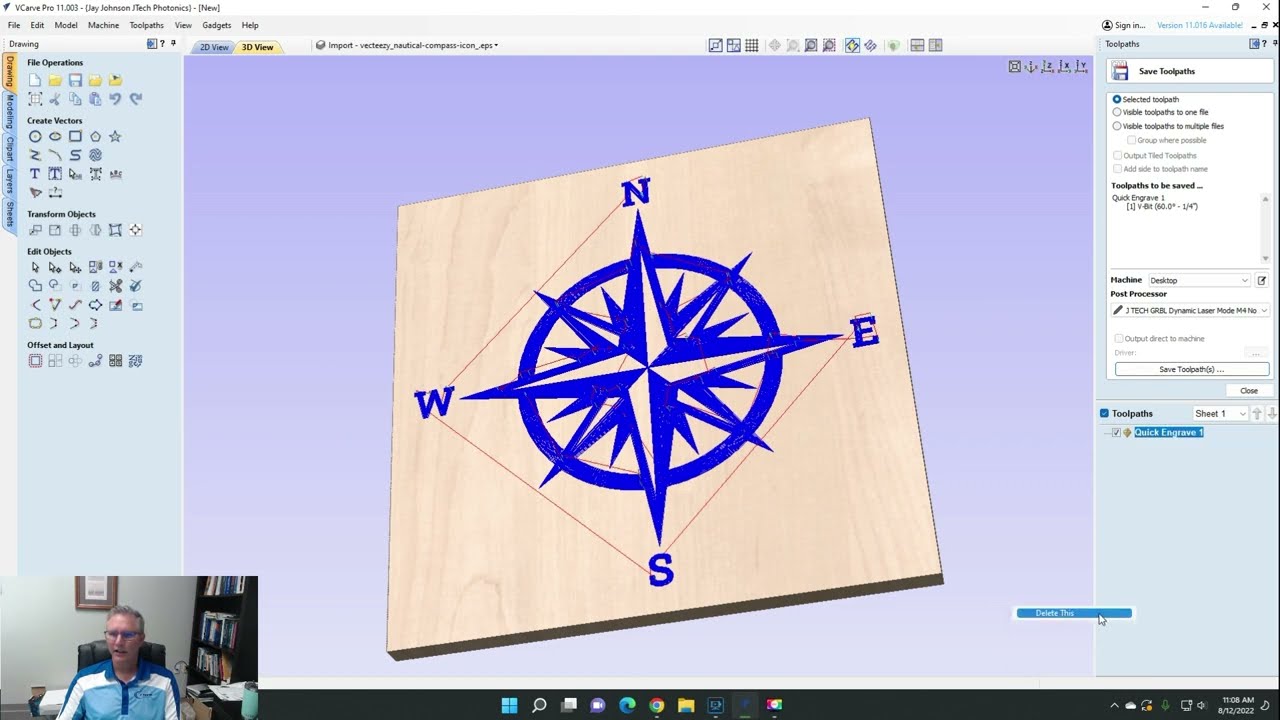This screenshot has height=720, width=1280.
Task: Switch to the Modeling side tab
Action: pyautogui.click(x=10, y=111)
